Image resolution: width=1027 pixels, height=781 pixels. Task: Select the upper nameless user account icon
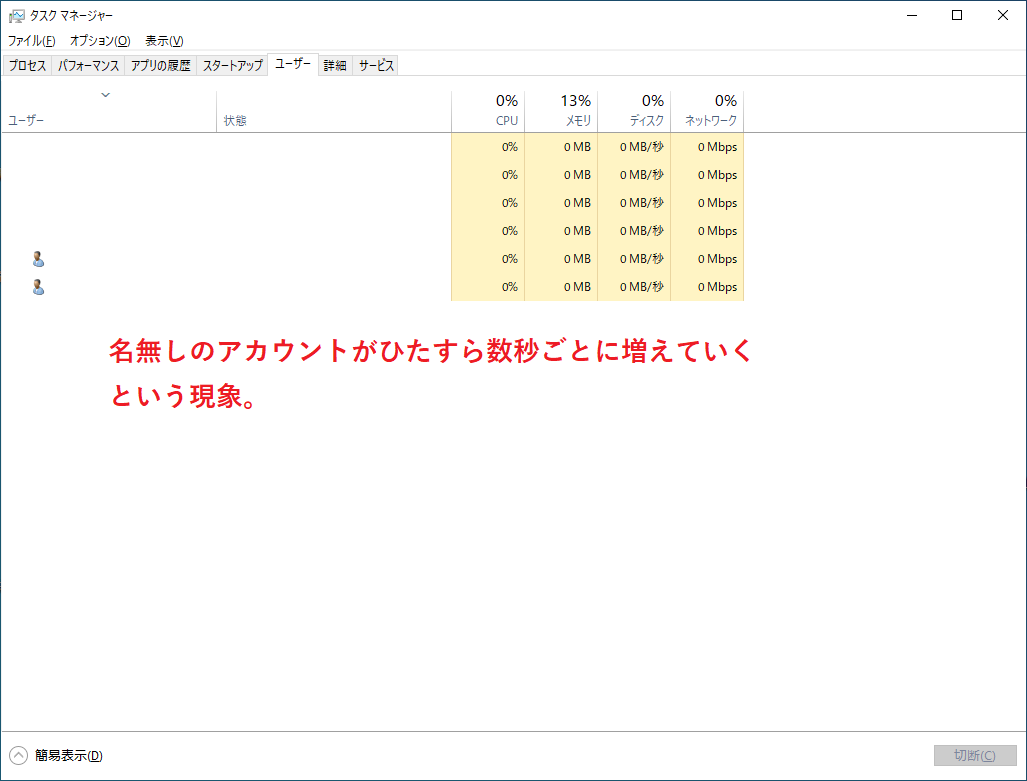(x=38, y=259)
